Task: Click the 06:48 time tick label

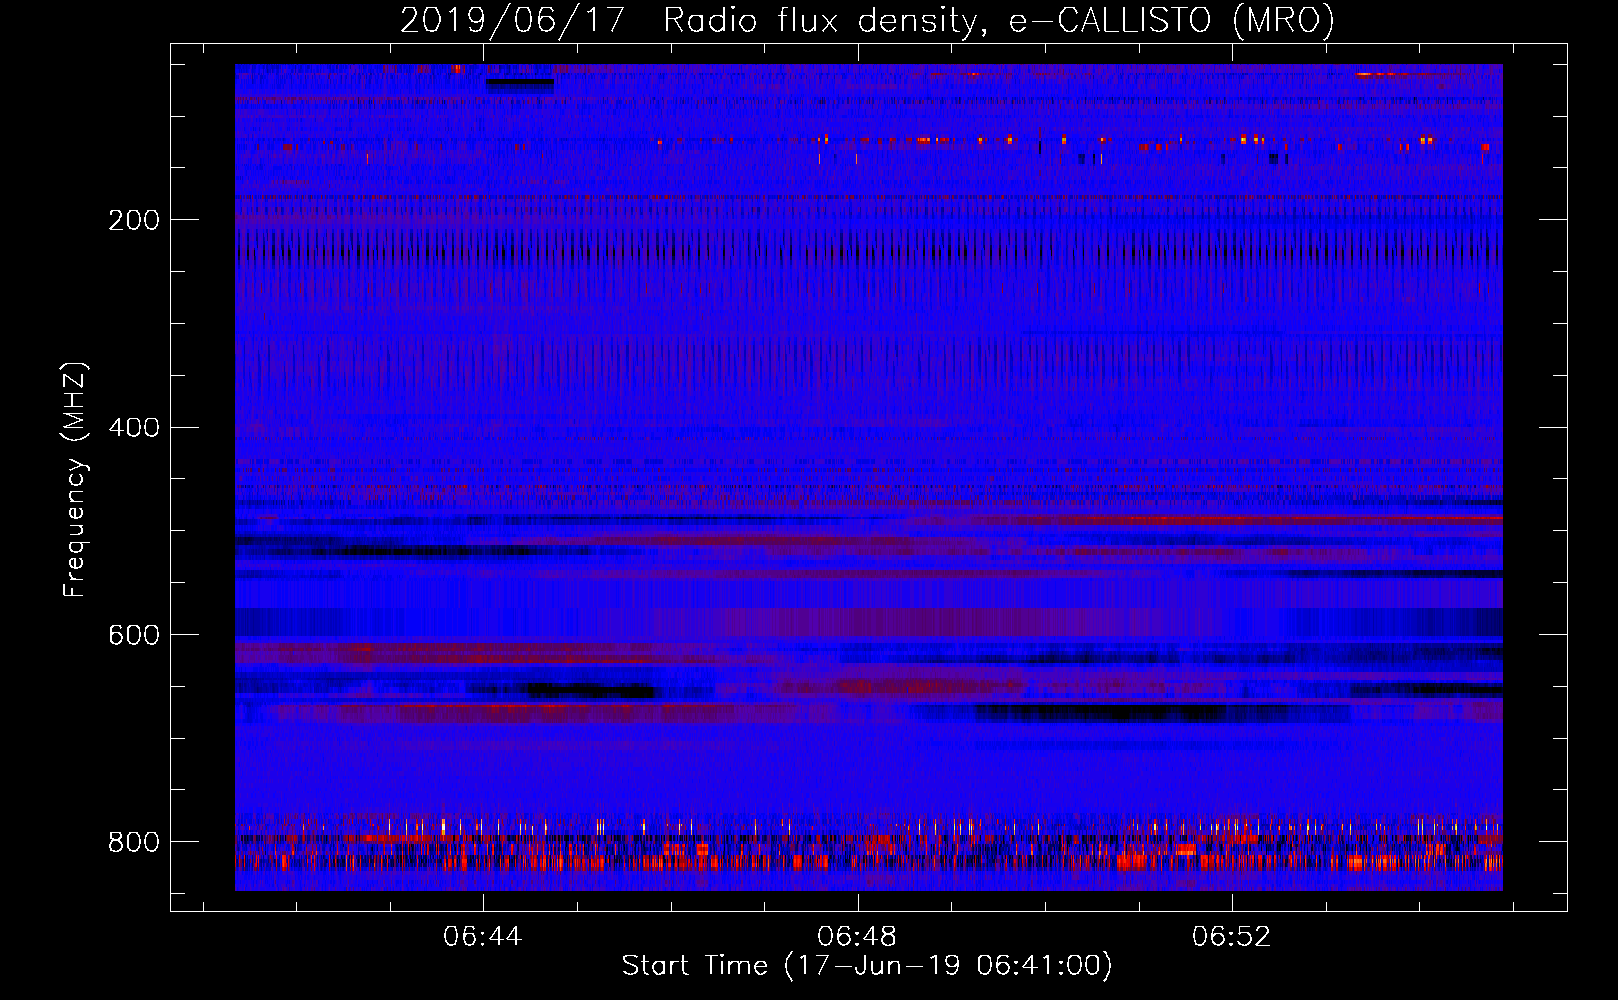Action: click(x=857, y=937)
